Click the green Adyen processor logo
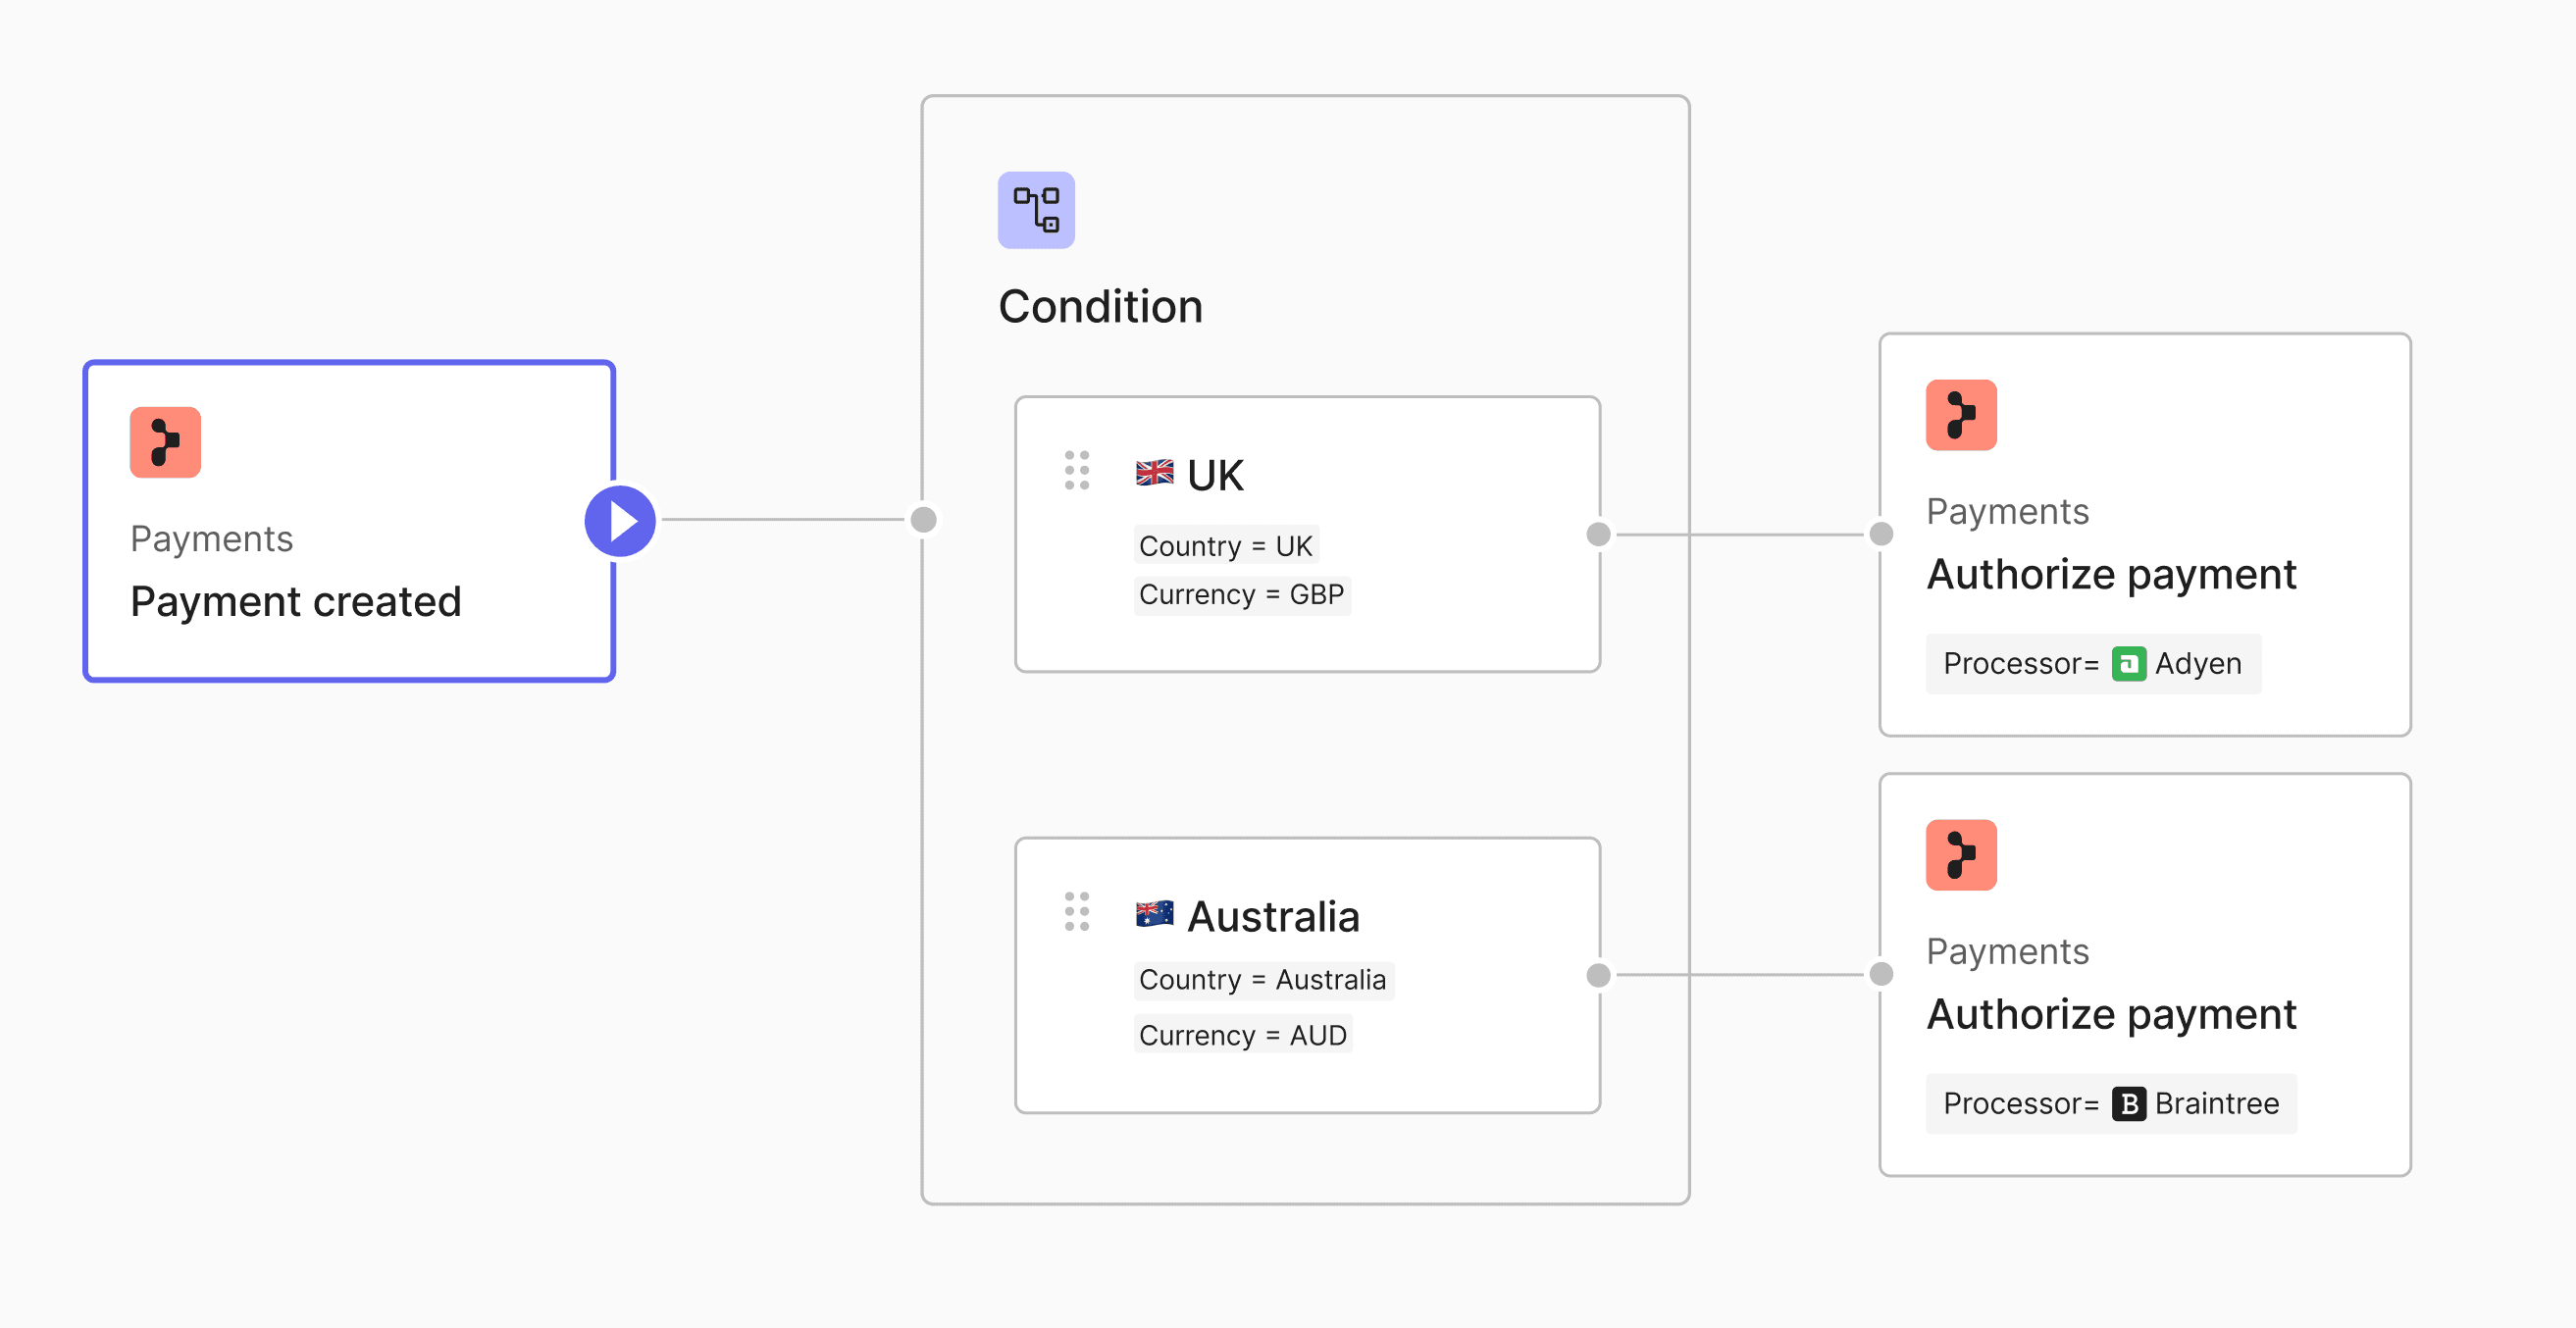Image resolution: width=2576 pixels, height=1328 pixels. click(2128, 664)
